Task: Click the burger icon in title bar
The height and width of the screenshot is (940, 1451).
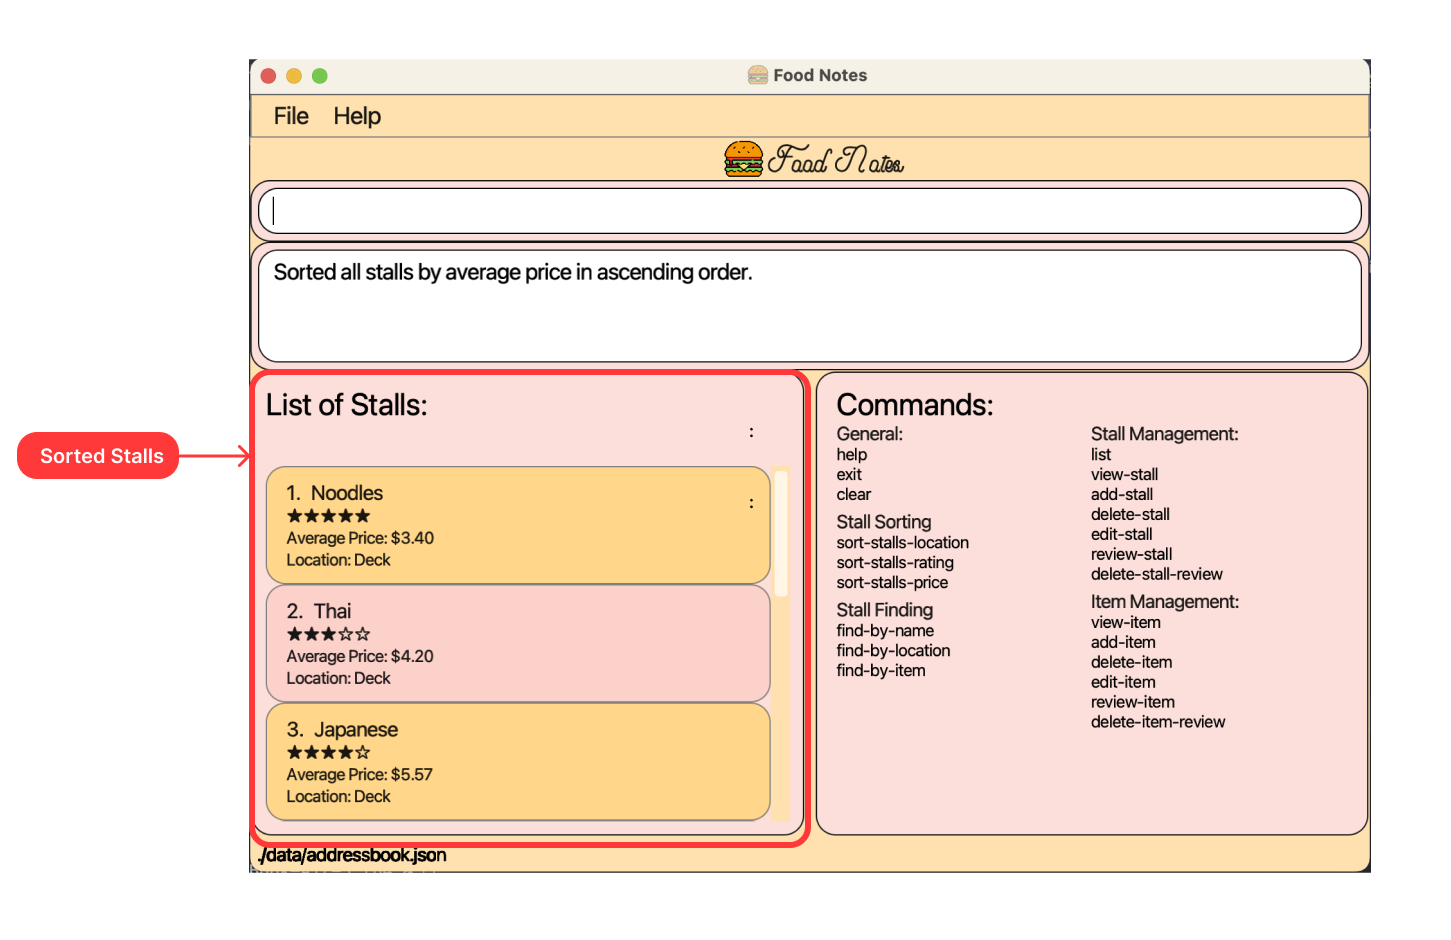Action: (758, 75)
